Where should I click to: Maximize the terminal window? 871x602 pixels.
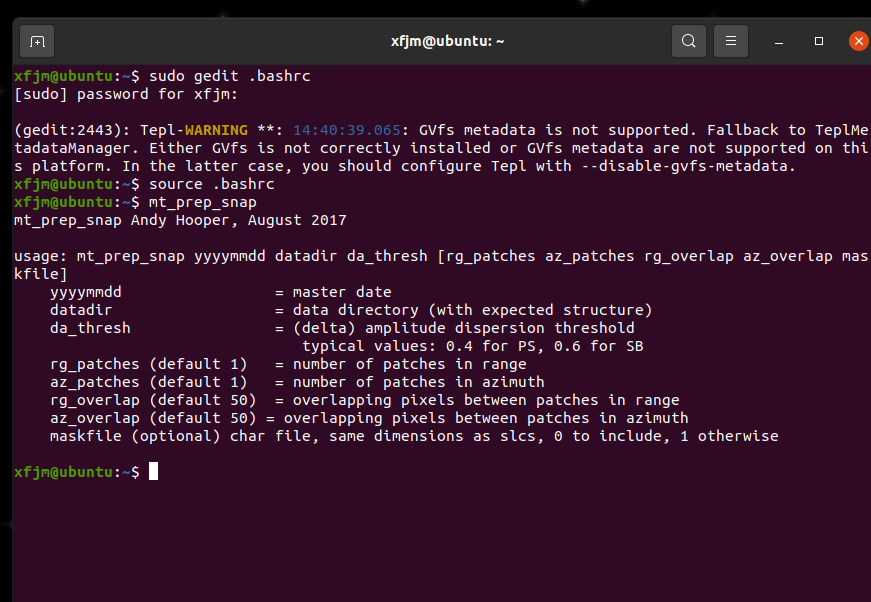click(819, 41)
